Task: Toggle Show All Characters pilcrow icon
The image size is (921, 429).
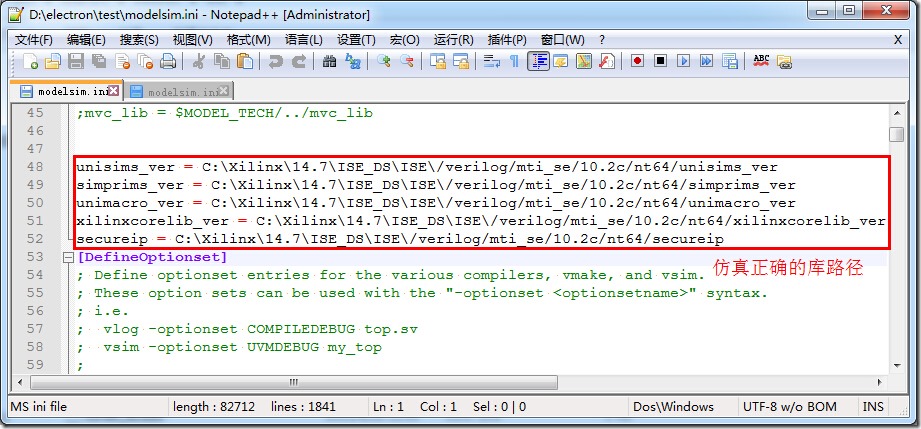Action: pos(515,61)
